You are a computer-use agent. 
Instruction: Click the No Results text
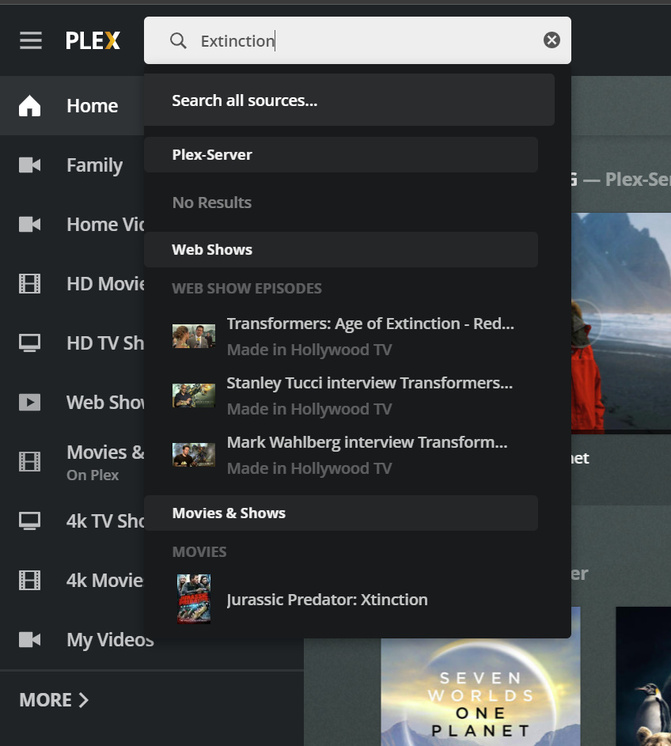pos(212,203)
